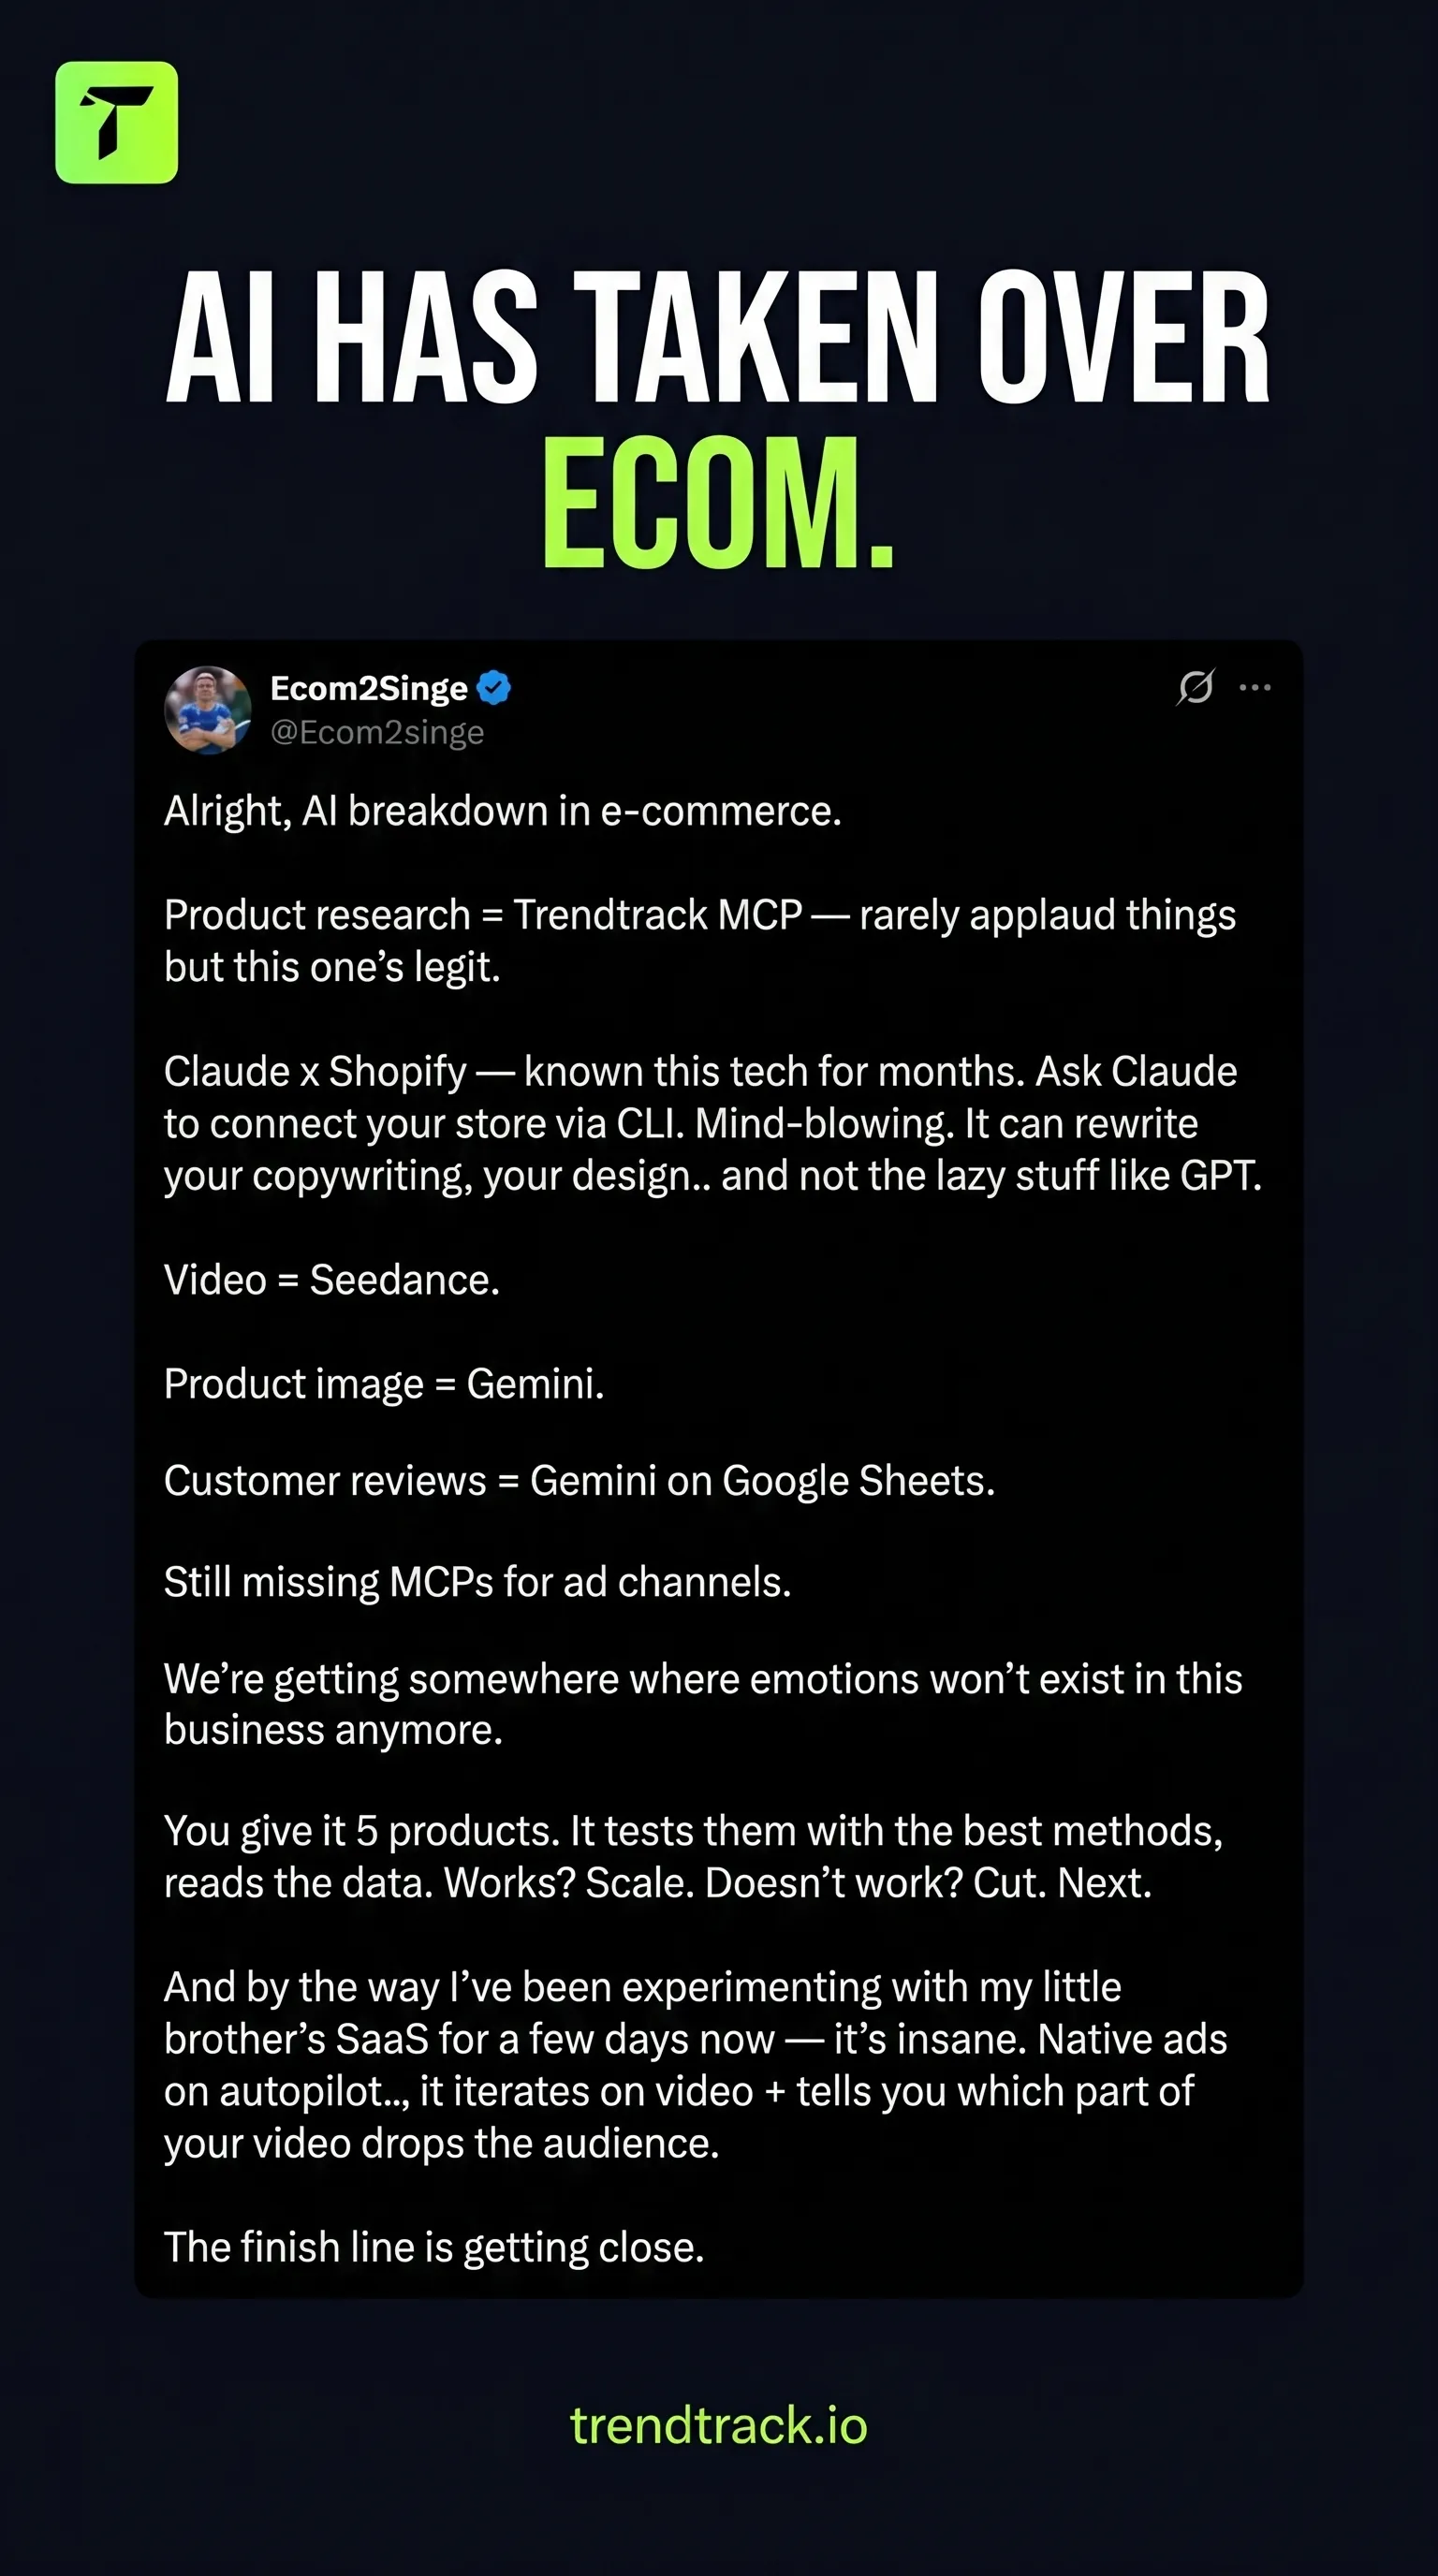Click the Grok slash-circle icon
The width and height of the screenshot is (1438, 2576).
tap(1195, 687)
